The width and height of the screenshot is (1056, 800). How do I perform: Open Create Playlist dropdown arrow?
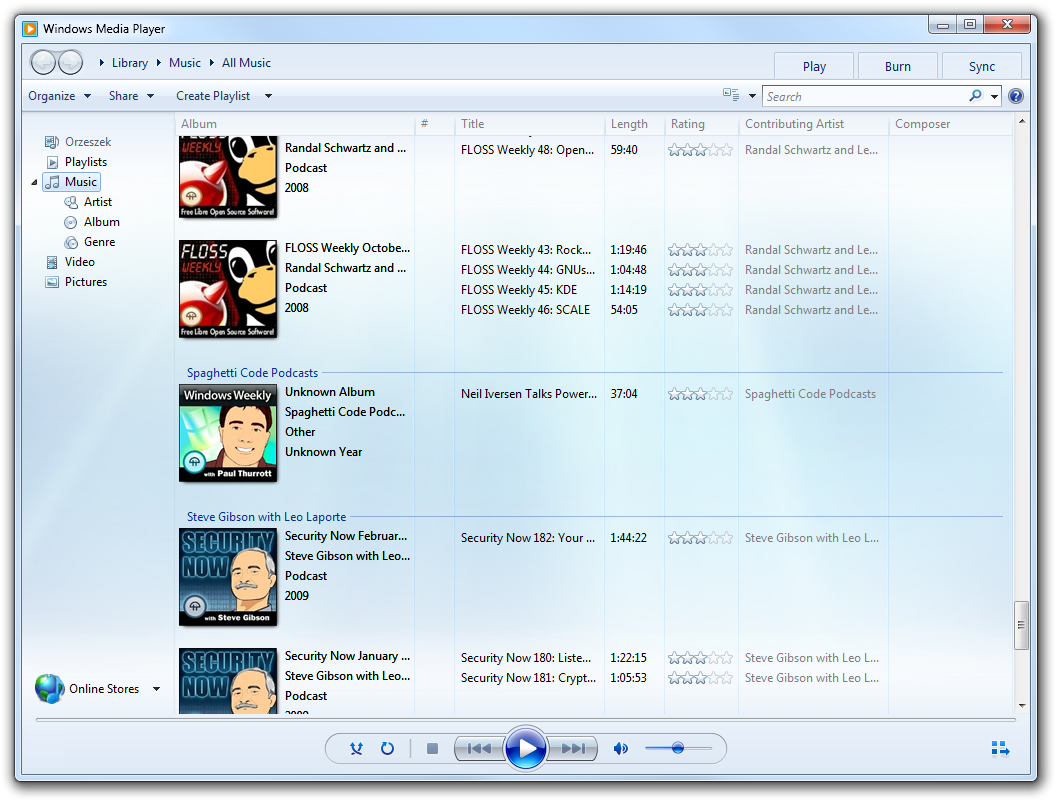pyautogui.click(x=268, y=96)
